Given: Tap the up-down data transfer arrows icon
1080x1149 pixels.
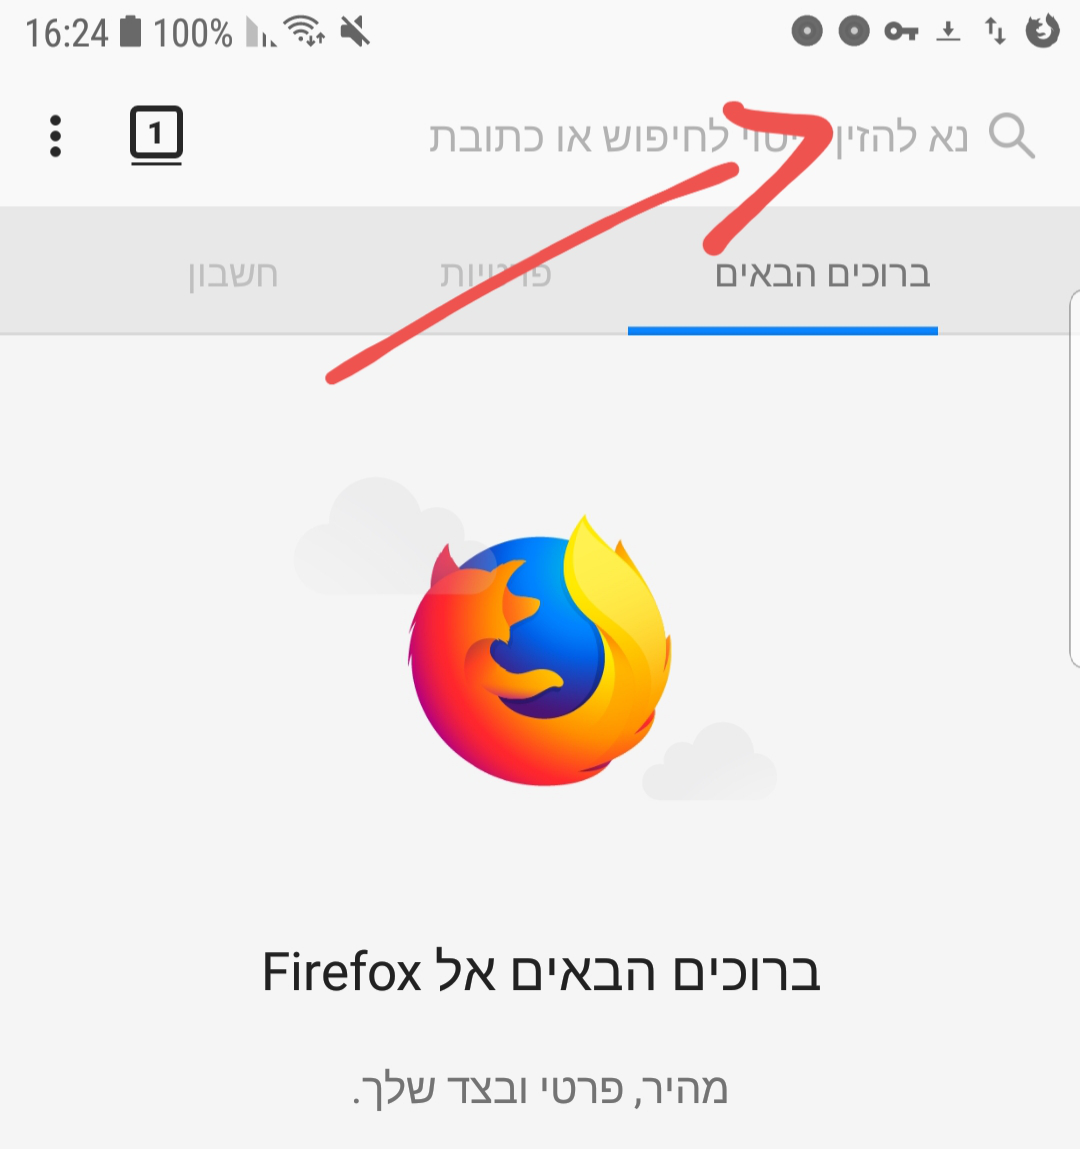Looking at the screenshot, I should point(995,32).
